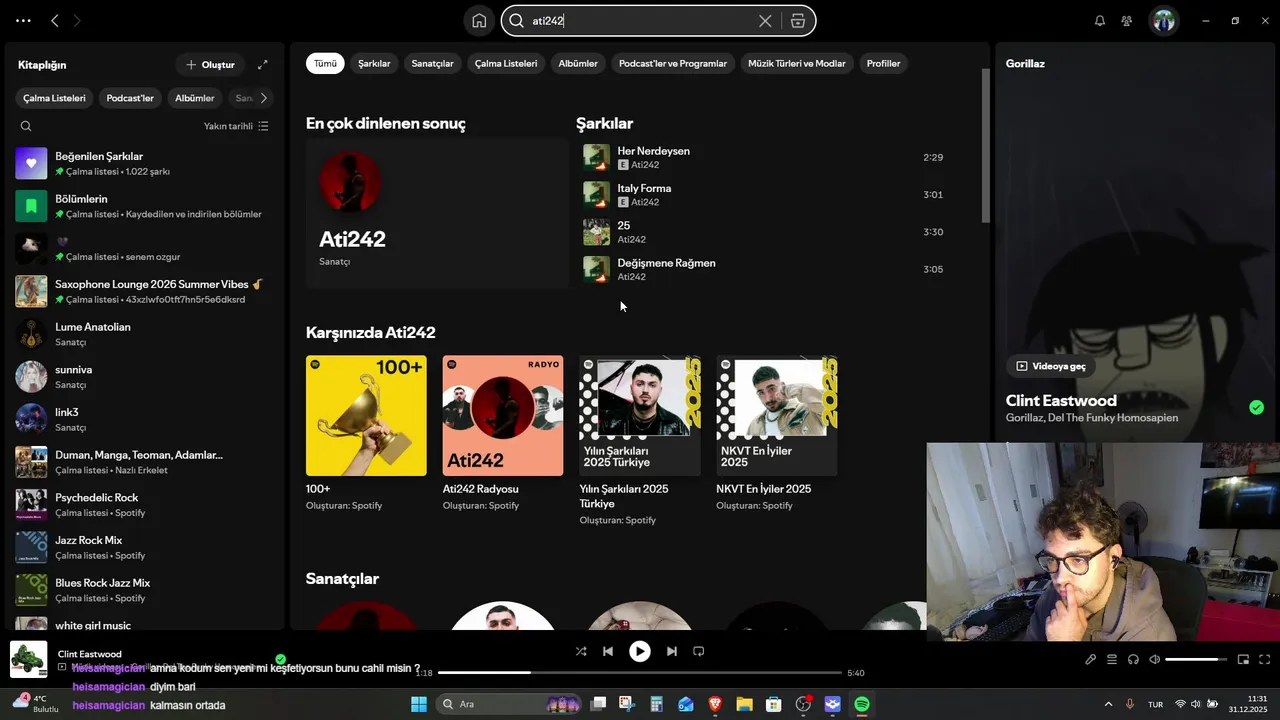Go to Spotify Home via house icon

tap(479, 21)
